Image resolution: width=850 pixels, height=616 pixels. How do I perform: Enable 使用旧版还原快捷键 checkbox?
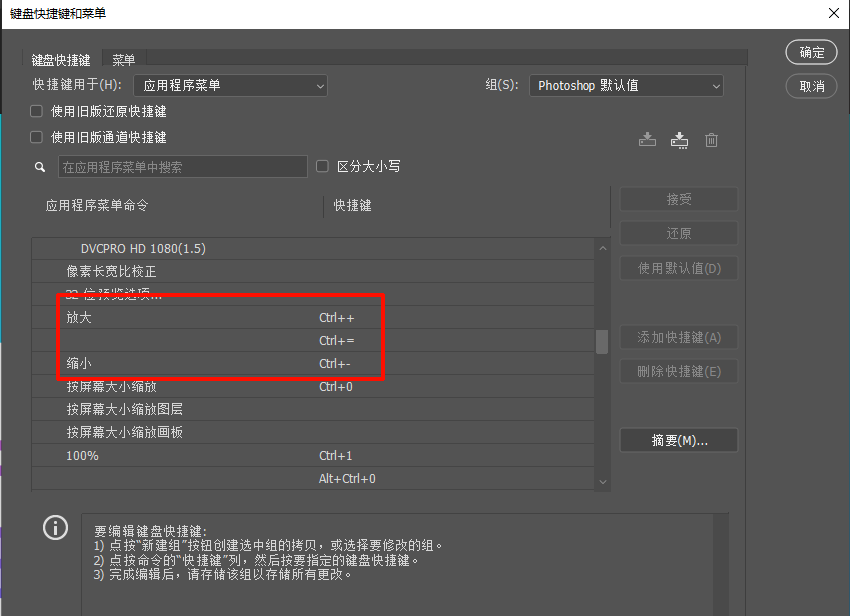[x=35, y=111]
